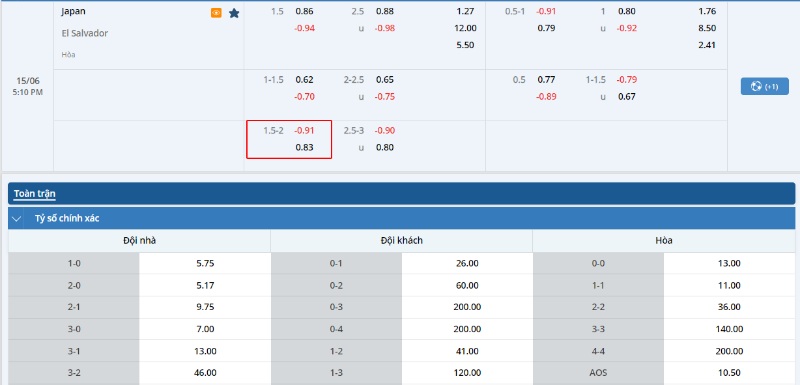Select AOS odds 10.50
Image resolution: width=800 pixels, height=385 pixels.
click(x=729, y=373)
